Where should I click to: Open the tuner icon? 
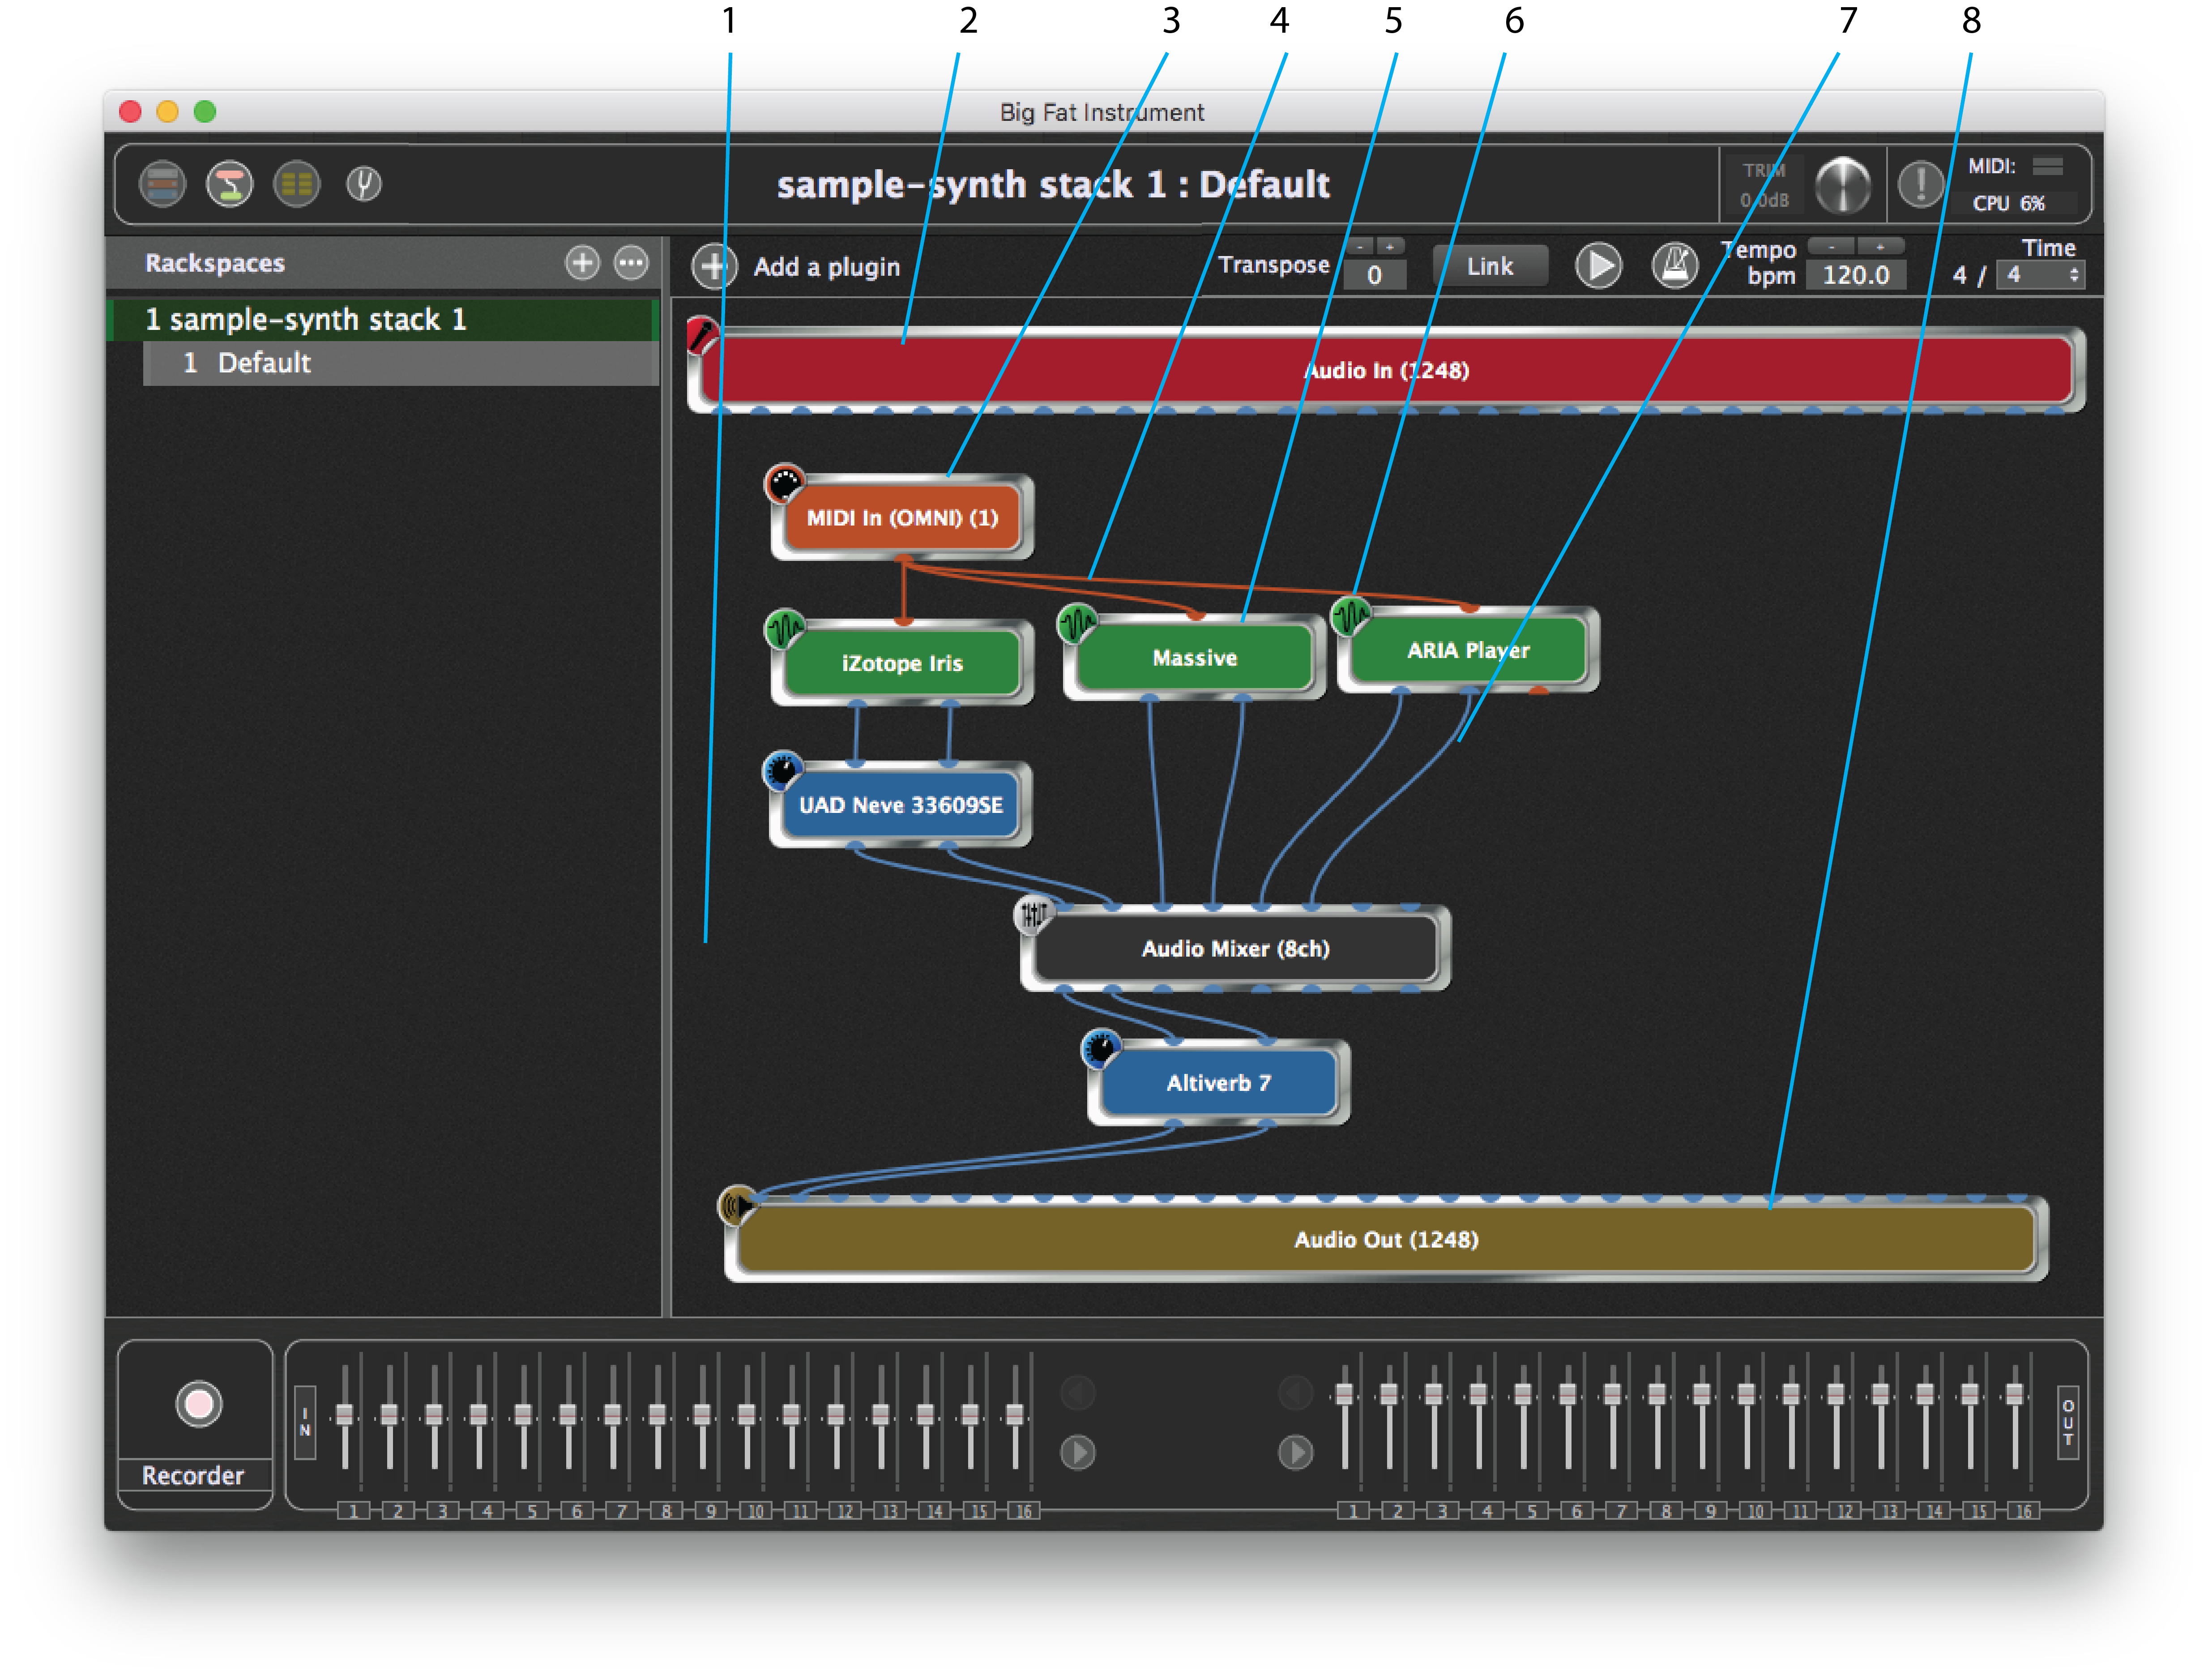tap(363, 184)
